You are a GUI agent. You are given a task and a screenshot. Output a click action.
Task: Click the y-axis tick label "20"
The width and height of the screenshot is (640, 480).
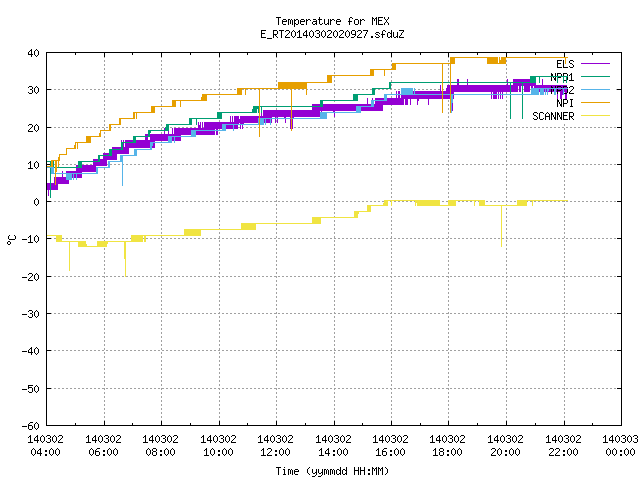tap(33, 128)
